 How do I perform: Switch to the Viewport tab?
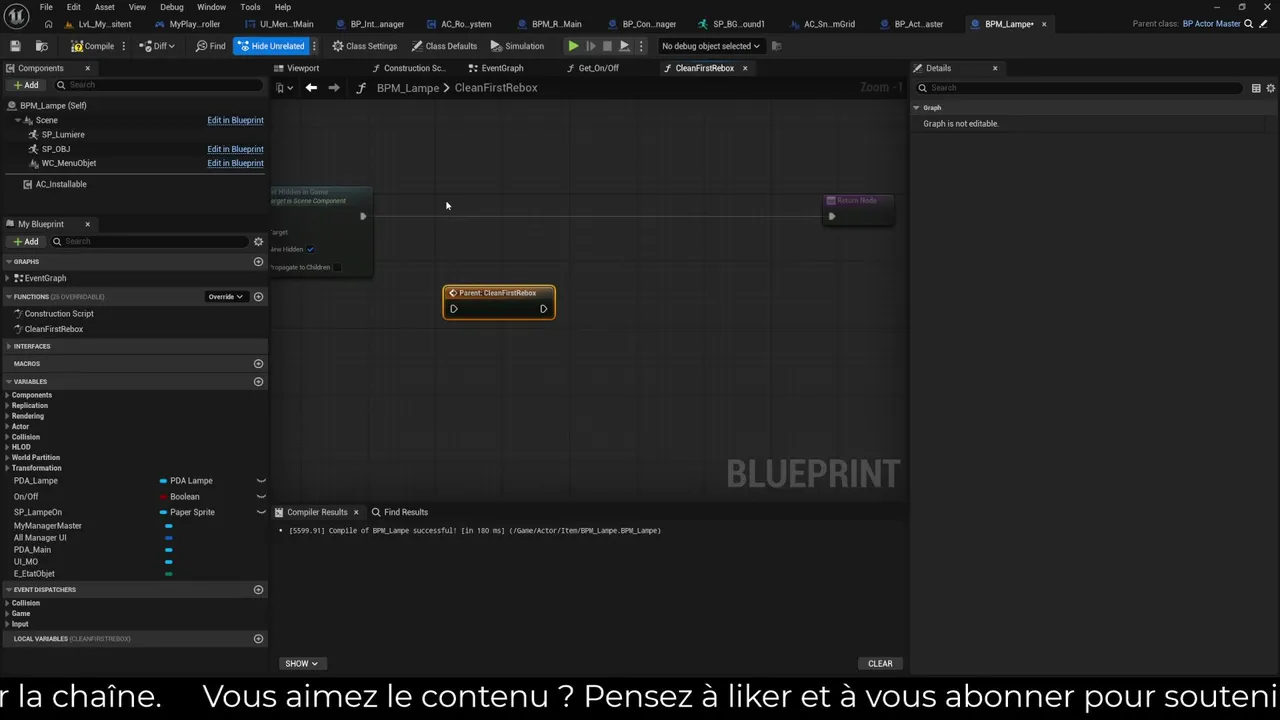click(303, 68)
